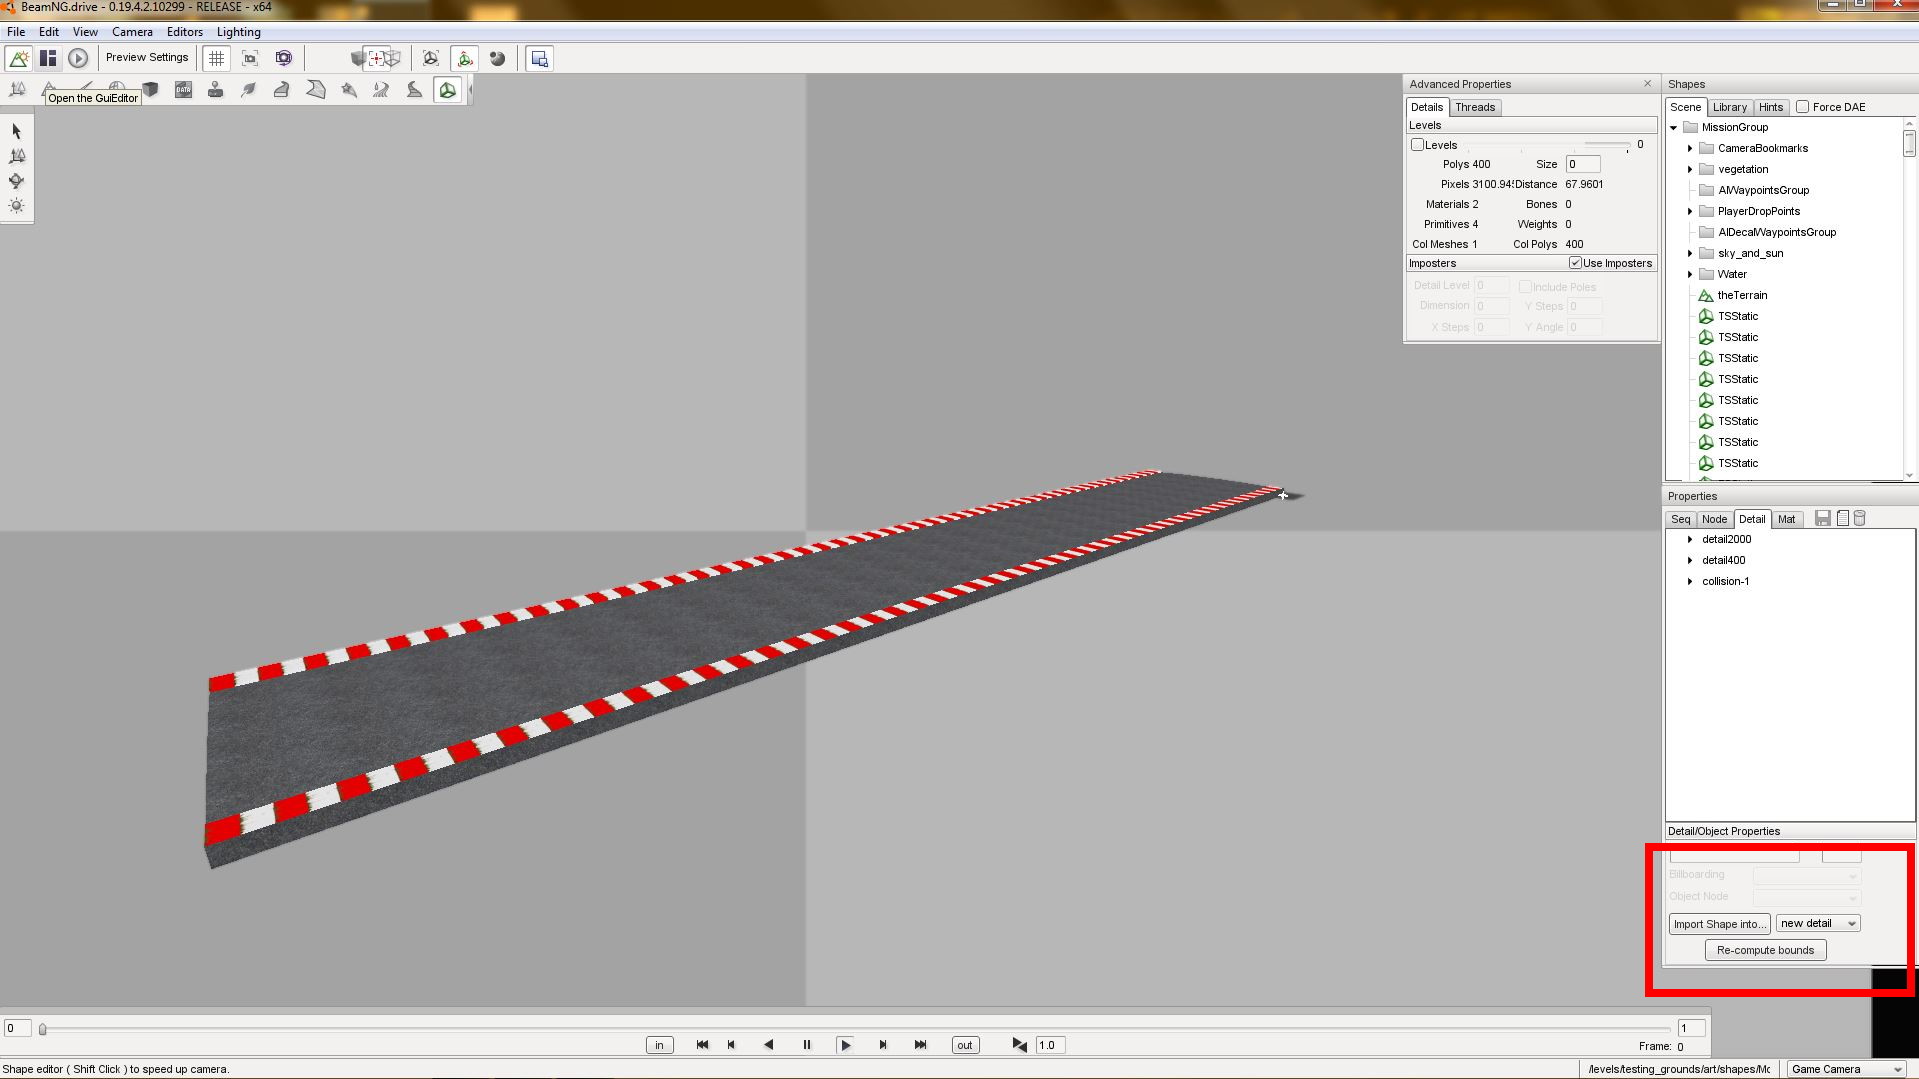Click the dark sphere shading icon
1919x1079 pixels.
tap(498, 58)
